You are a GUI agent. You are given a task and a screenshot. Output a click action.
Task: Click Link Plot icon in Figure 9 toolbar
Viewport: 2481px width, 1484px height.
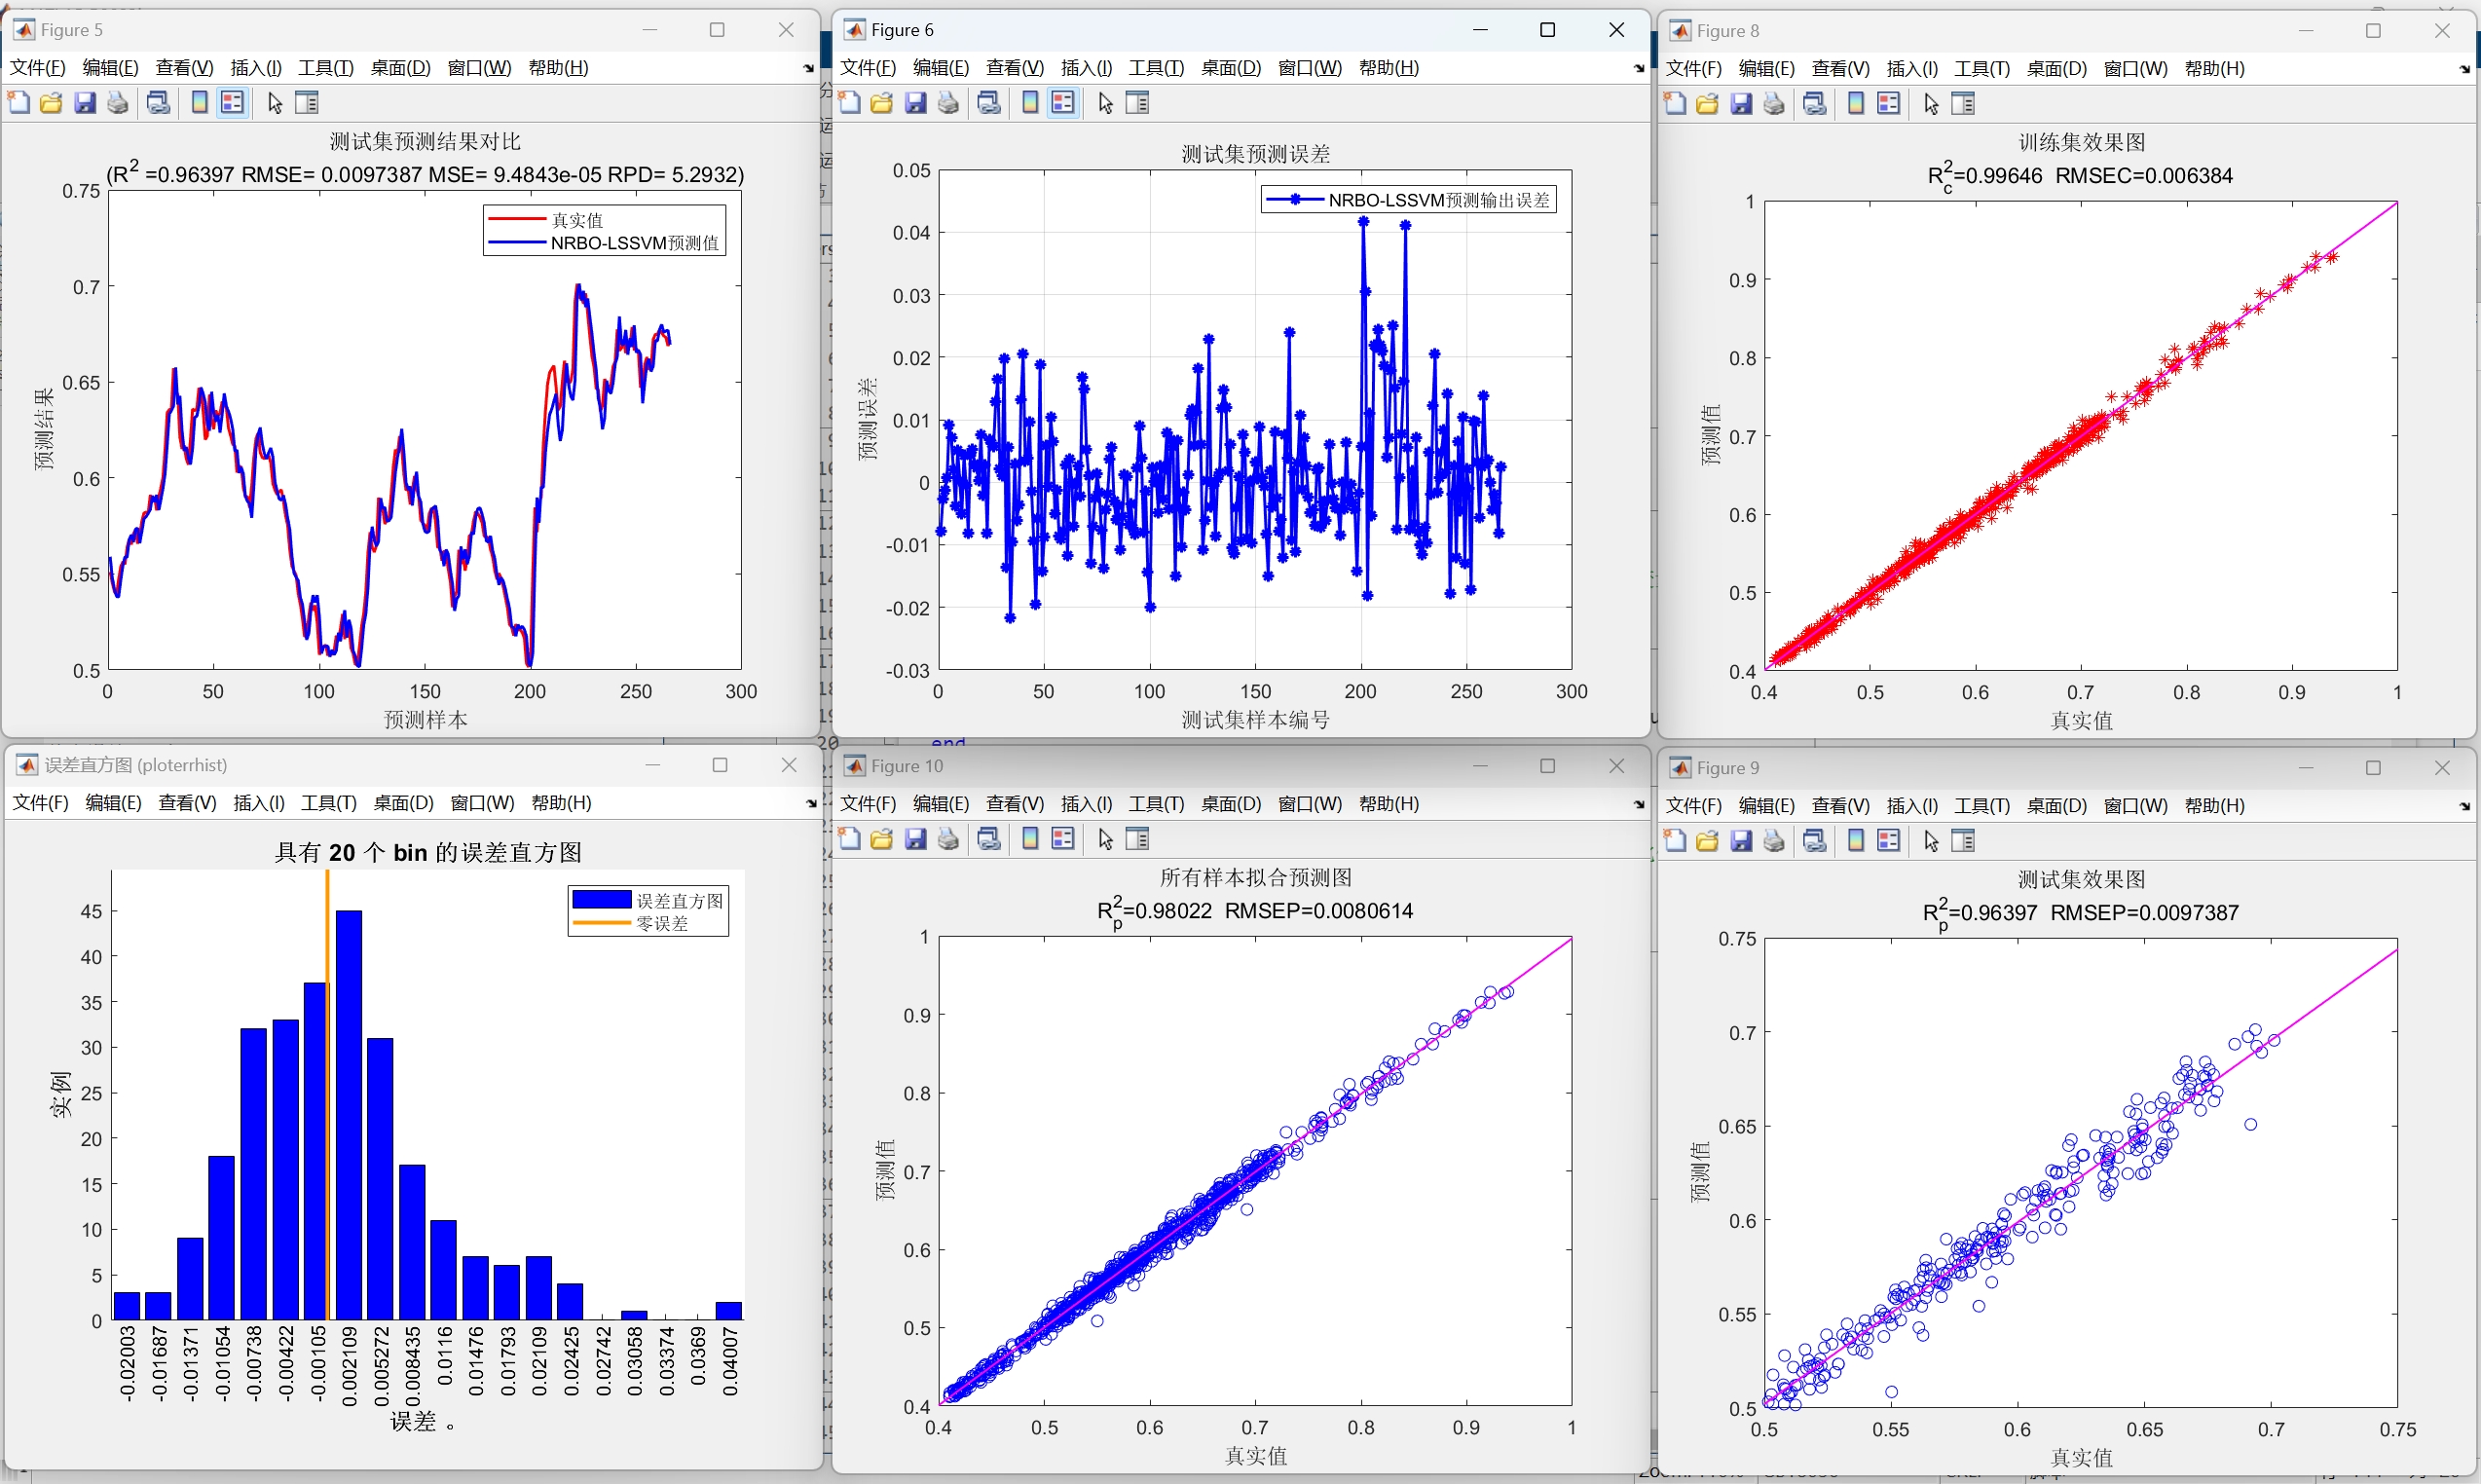pyautogui.click(x=1814, y=841)
